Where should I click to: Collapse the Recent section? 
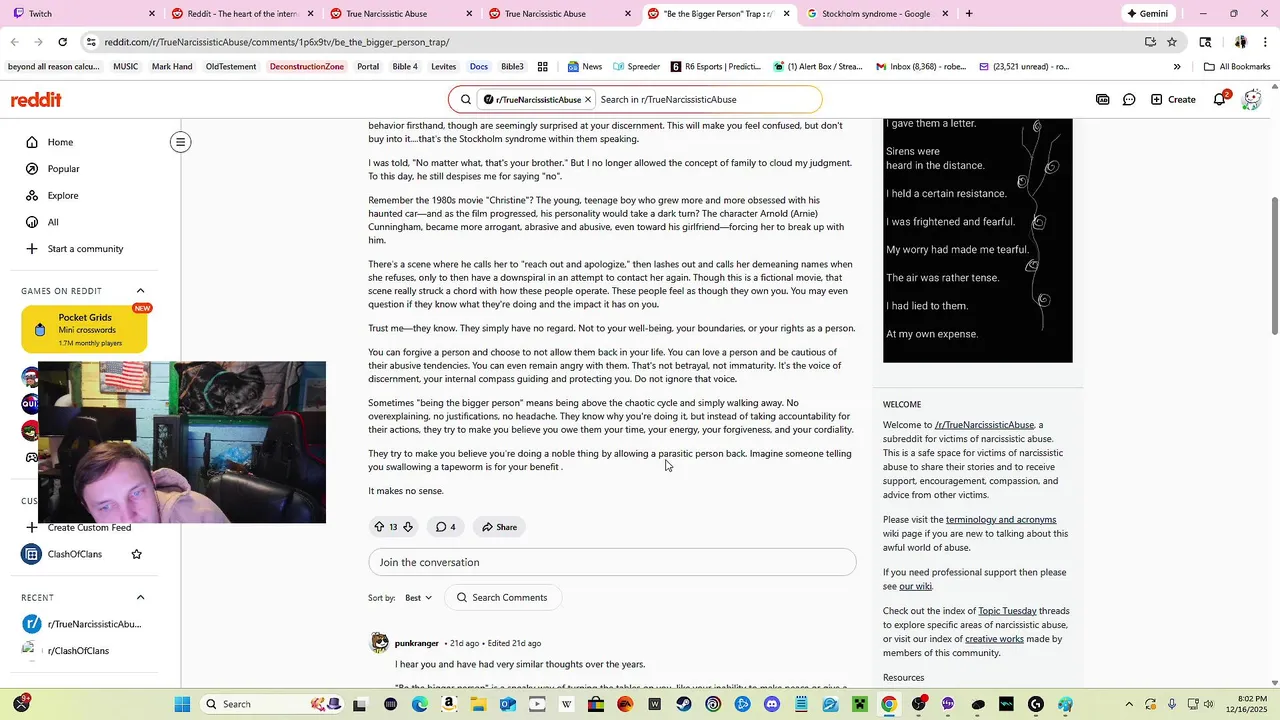[x=140, y=598]
